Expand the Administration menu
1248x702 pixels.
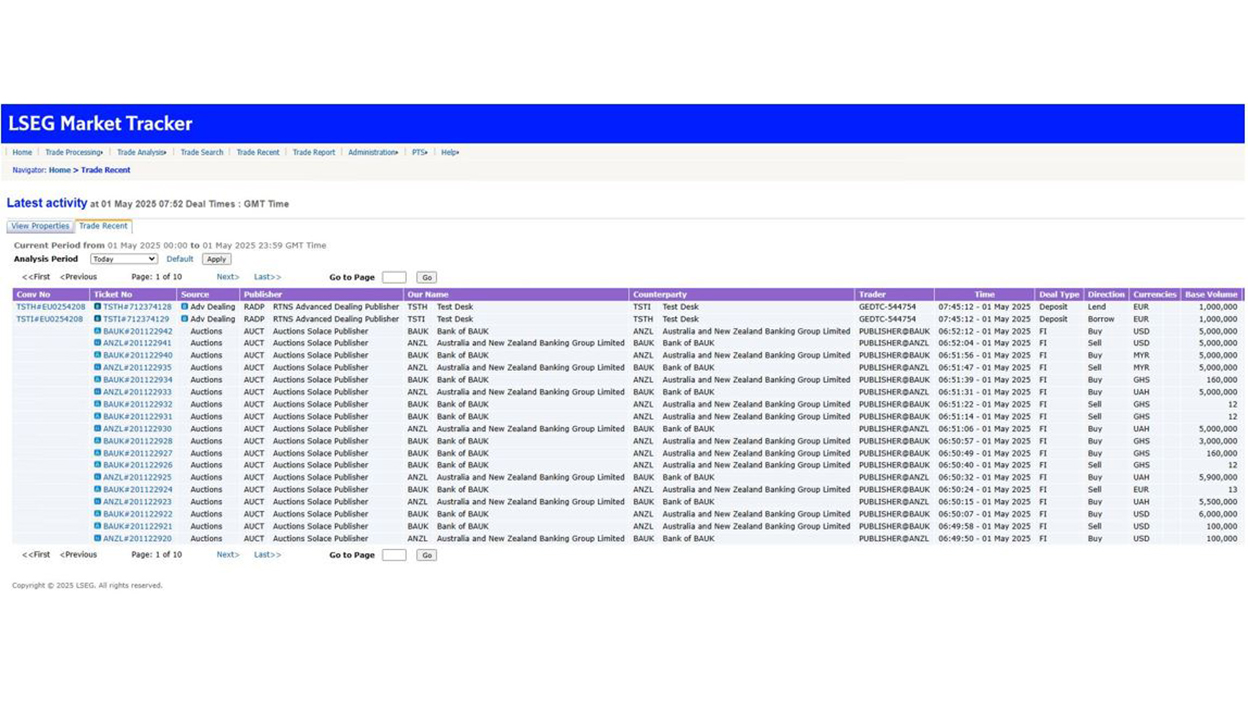pyautogui.click(x=373, y=153)
